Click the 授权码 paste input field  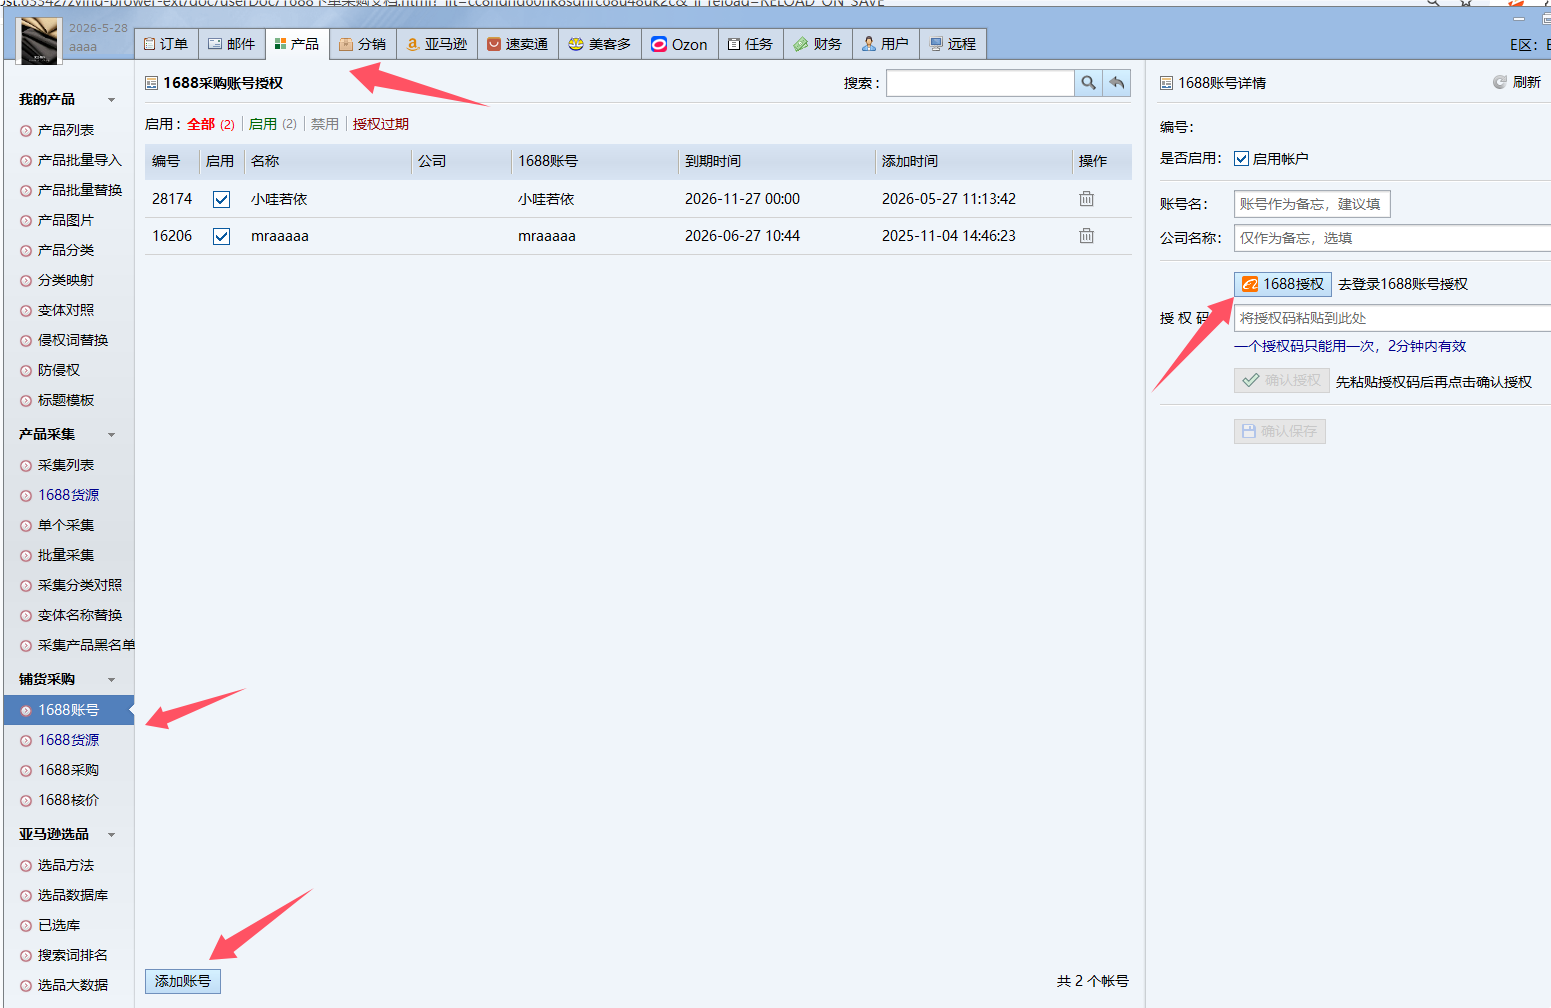point(1392,318)
